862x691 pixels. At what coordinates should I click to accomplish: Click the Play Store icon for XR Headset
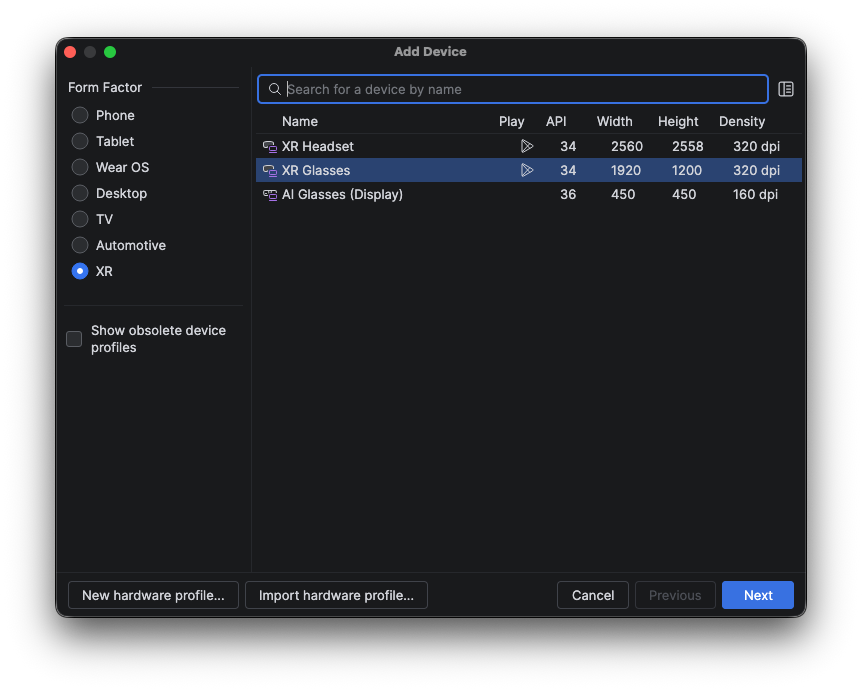[x=527, y=146]
